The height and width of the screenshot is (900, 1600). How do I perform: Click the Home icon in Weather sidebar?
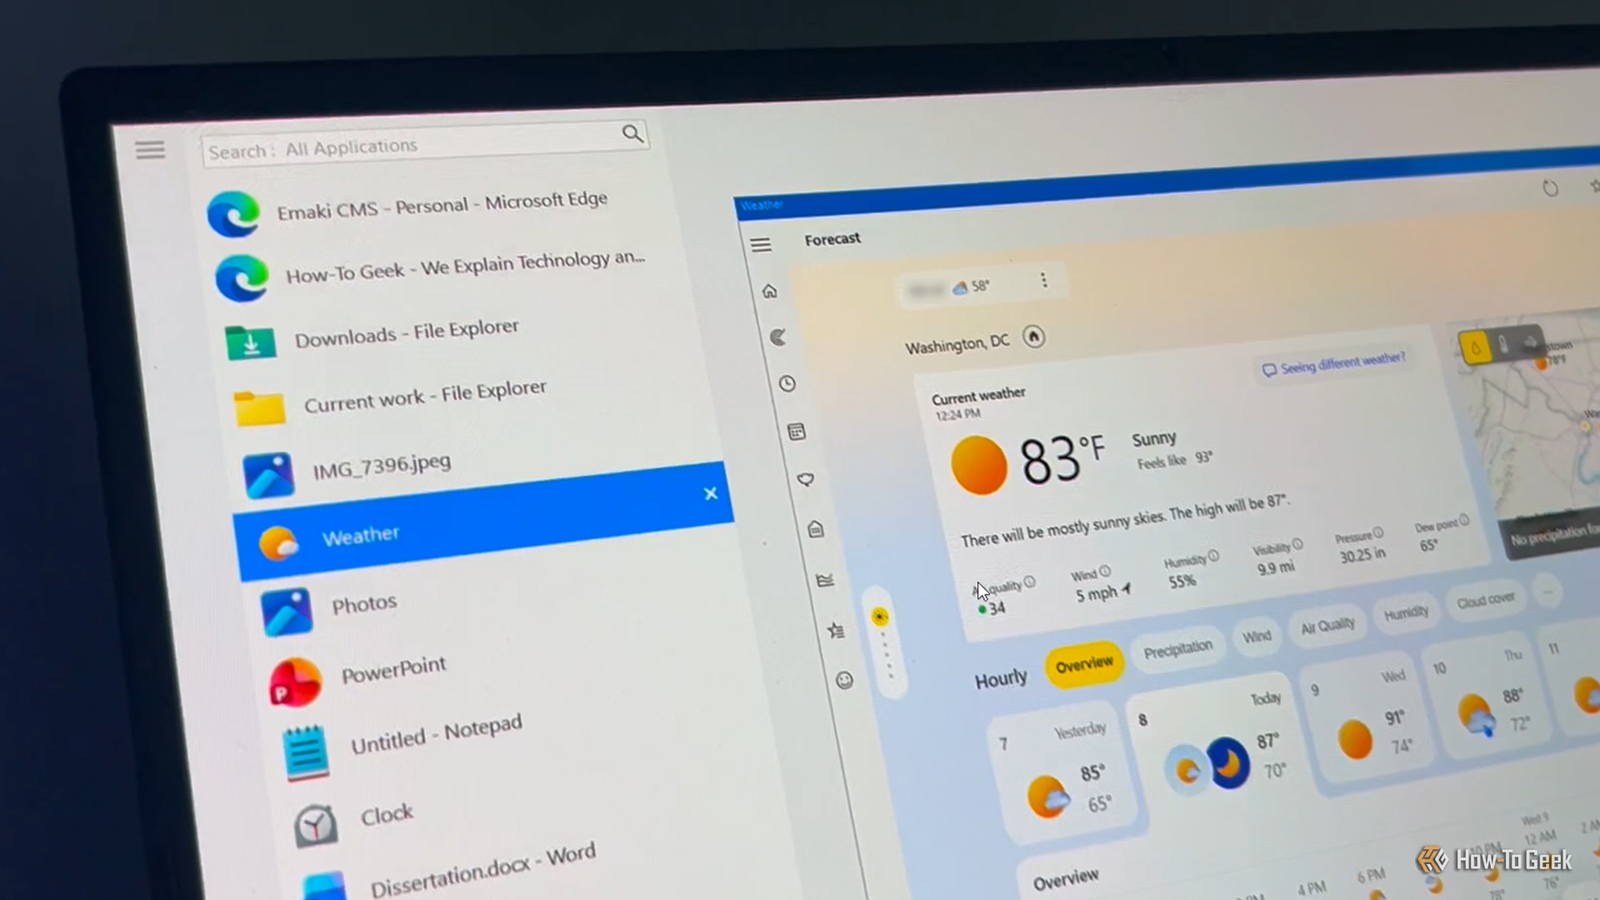769,291
